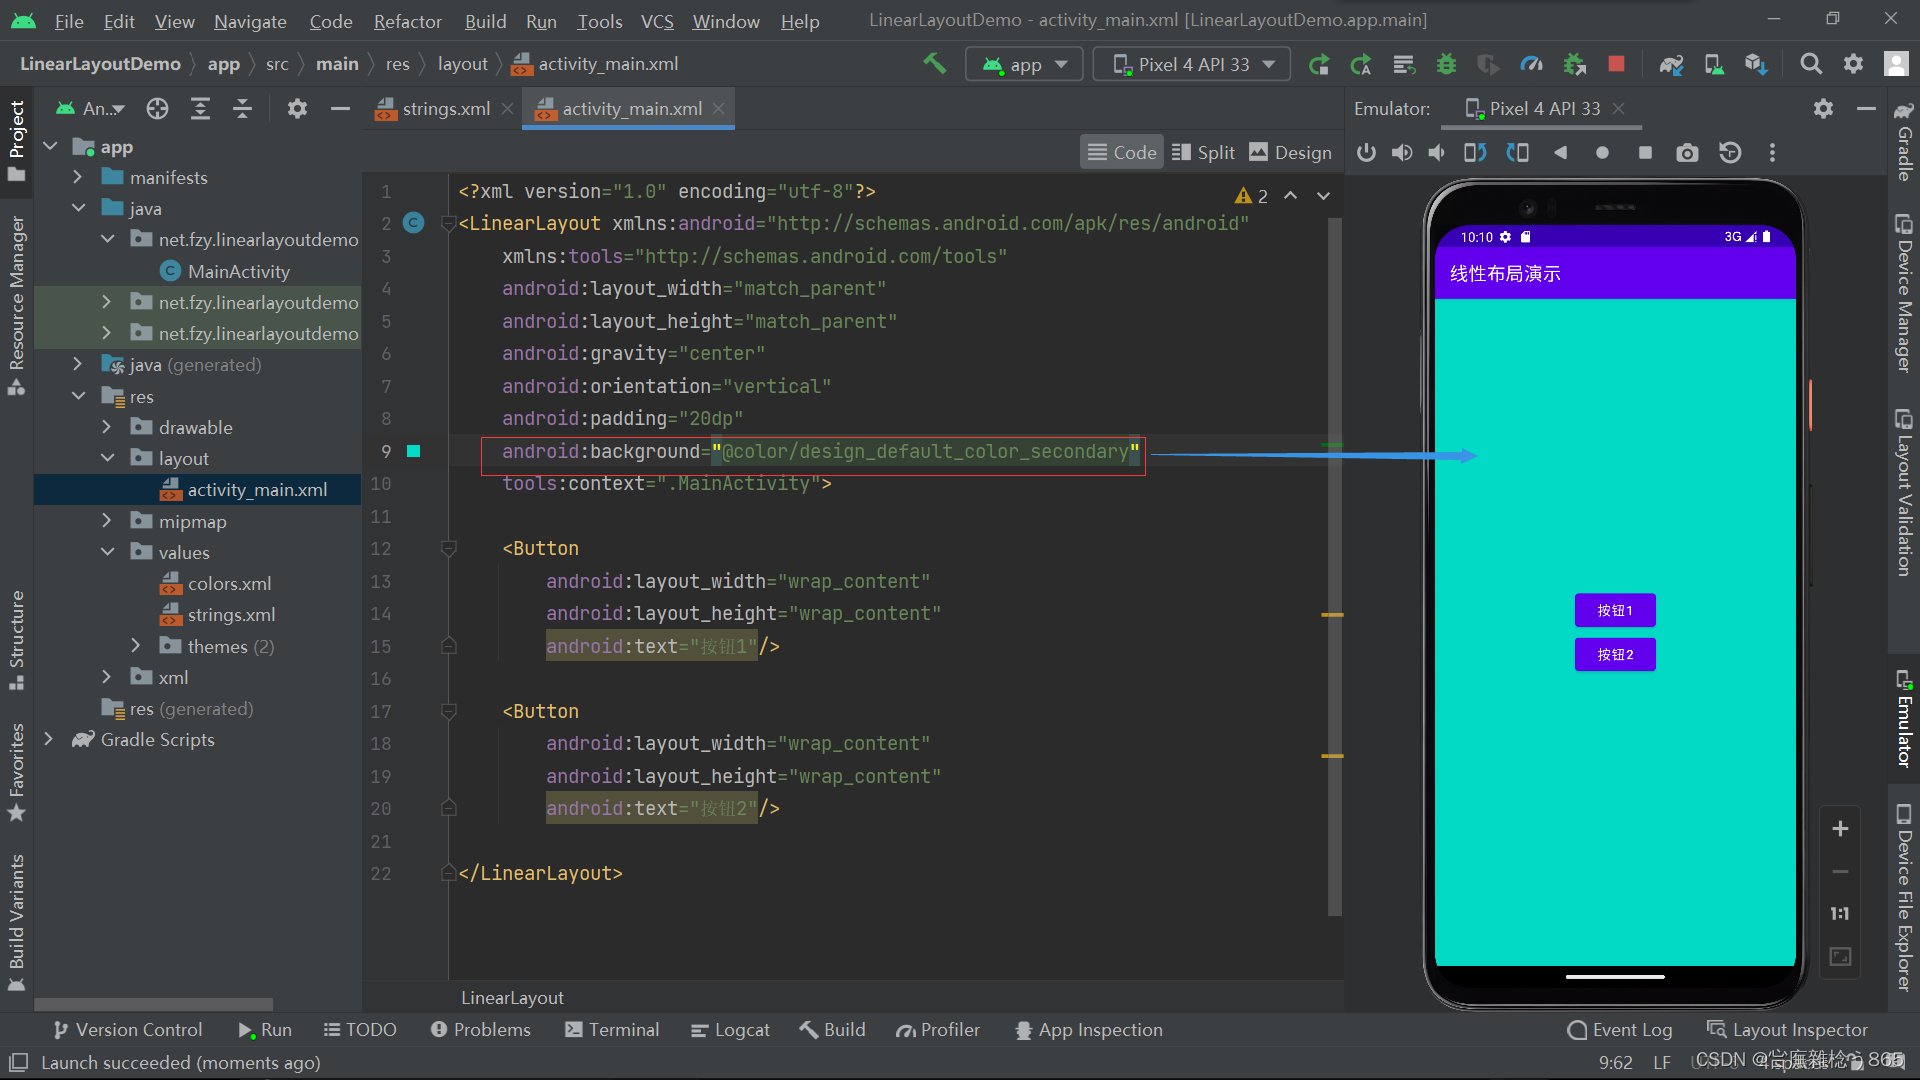Screen dimensions: 1920x1080
Task: Switch to the Split view tab
Action: (x=1203, y=152)
